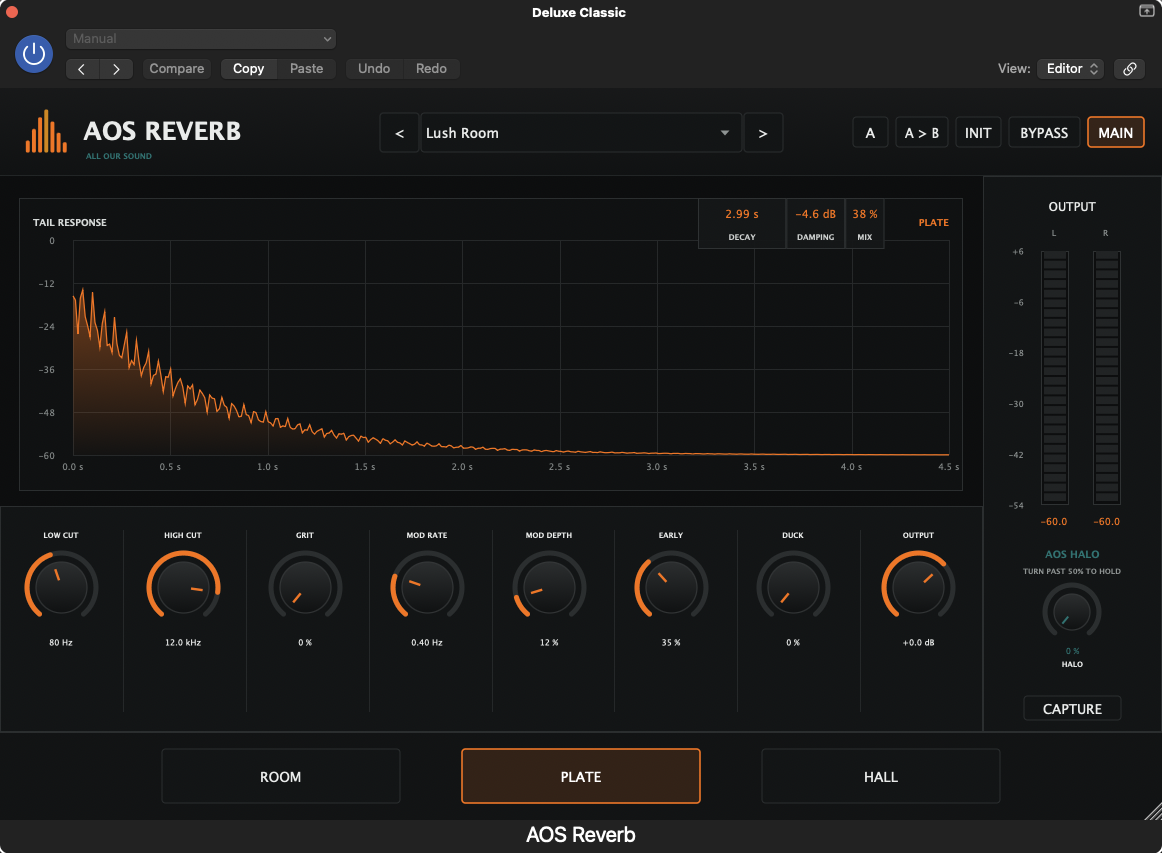Click the 35 % early value
Image resolution: width=1162 pixels, height=853 pixels.
(x=671, y=643)
